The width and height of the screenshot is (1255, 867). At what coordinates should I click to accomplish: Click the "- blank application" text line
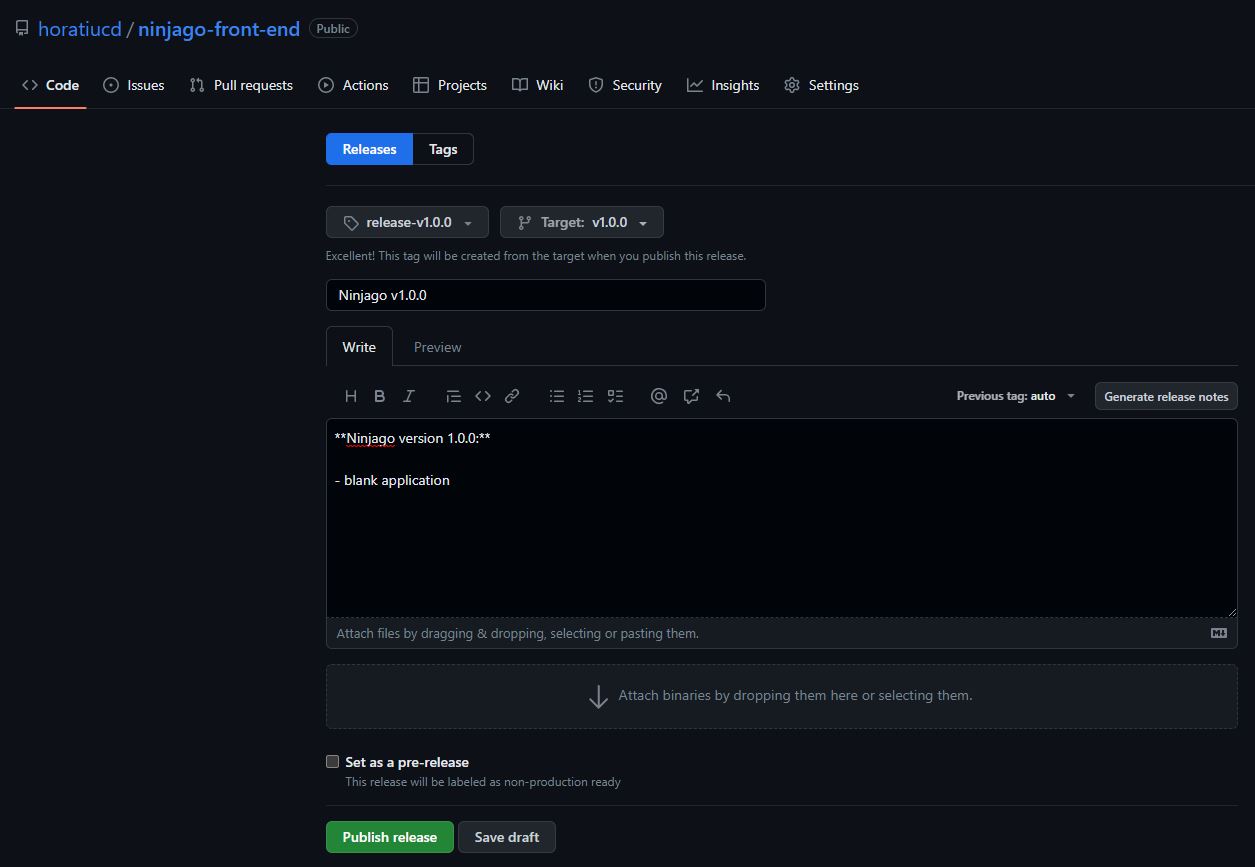[392, 480]
